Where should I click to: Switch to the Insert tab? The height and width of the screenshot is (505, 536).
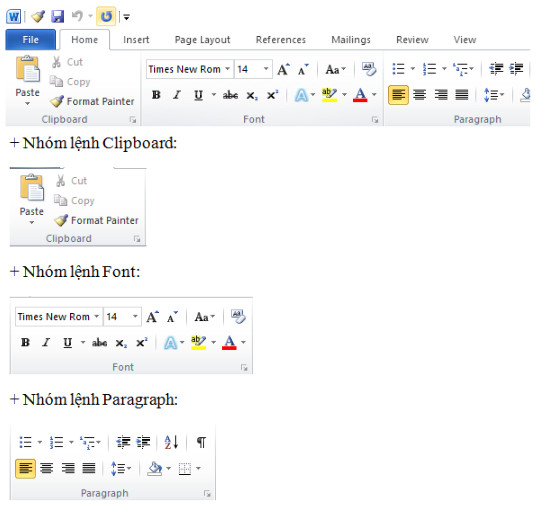pyautogui.click(x=136, y=40)
